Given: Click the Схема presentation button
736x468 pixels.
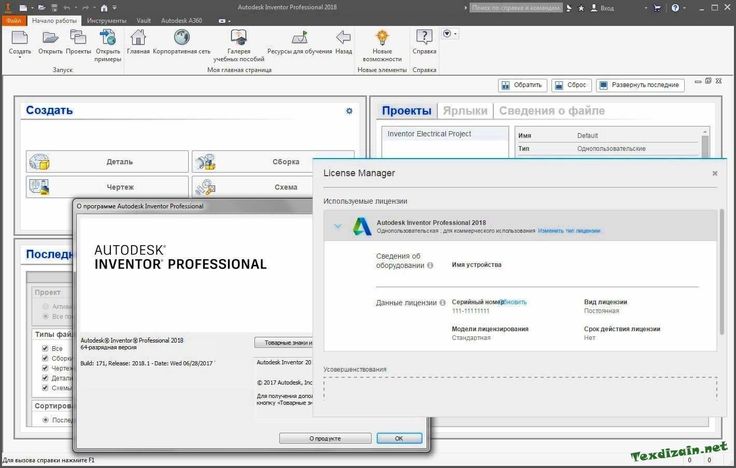Looking at the screenshot, I should [253, 187].
